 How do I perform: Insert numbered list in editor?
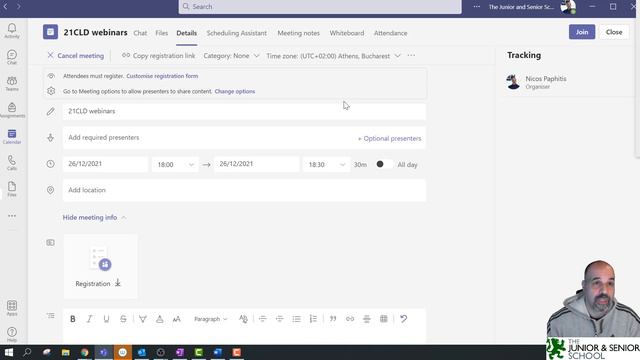click(x=313, y=319)
